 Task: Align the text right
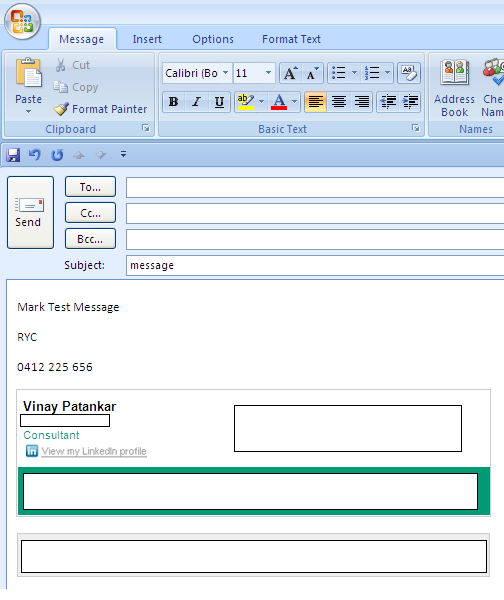click(x=362, y=102)
